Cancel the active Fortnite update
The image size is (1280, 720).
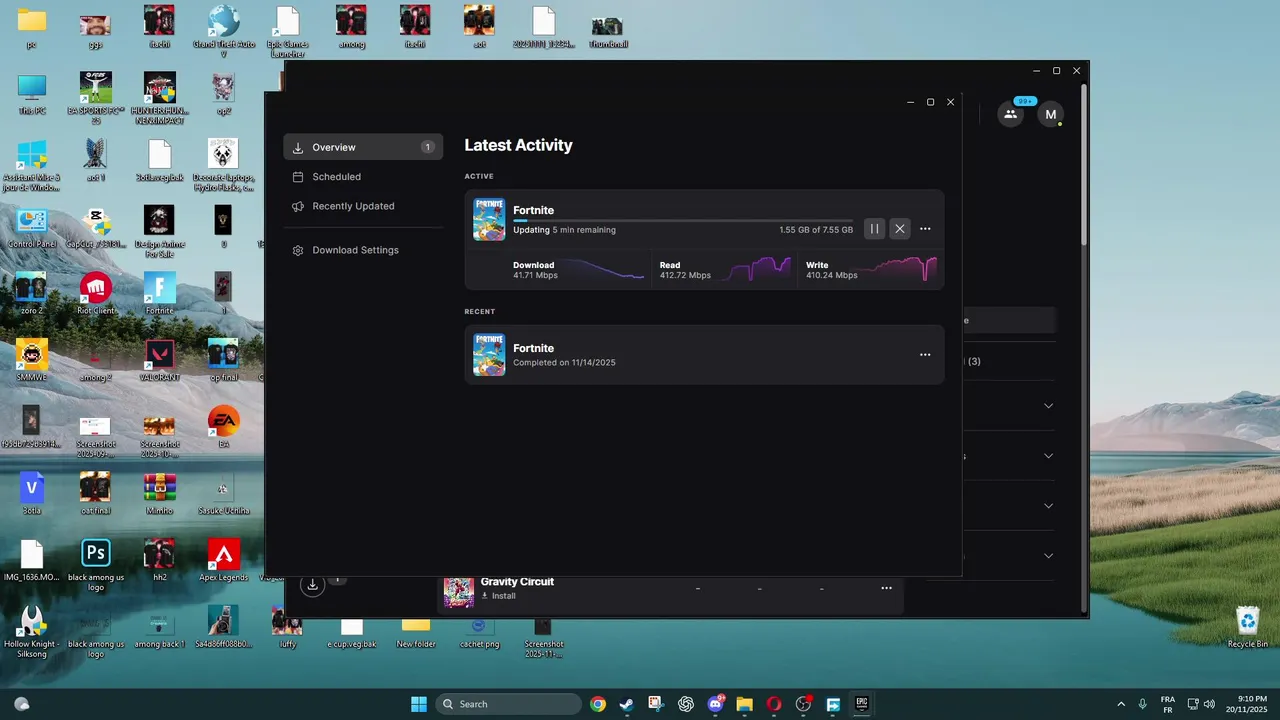click(x=900, y=229)
